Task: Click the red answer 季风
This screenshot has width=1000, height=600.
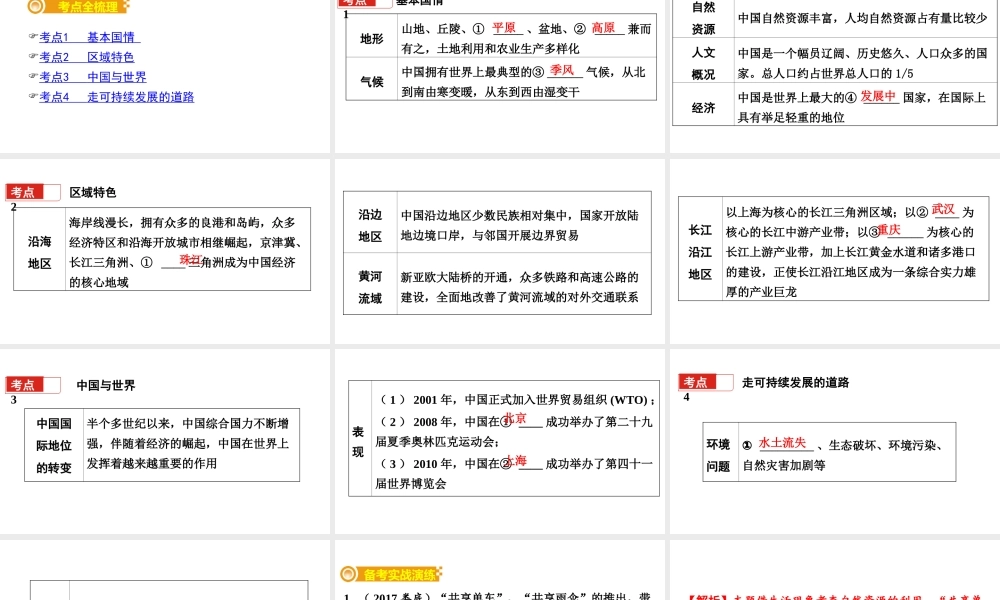Action: [562, 70]
